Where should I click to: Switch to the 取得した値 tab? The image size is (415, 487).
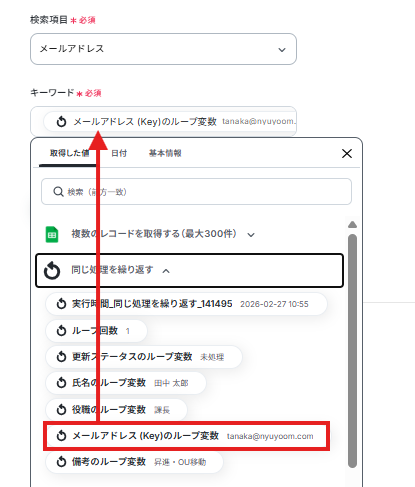coord(69,153)
